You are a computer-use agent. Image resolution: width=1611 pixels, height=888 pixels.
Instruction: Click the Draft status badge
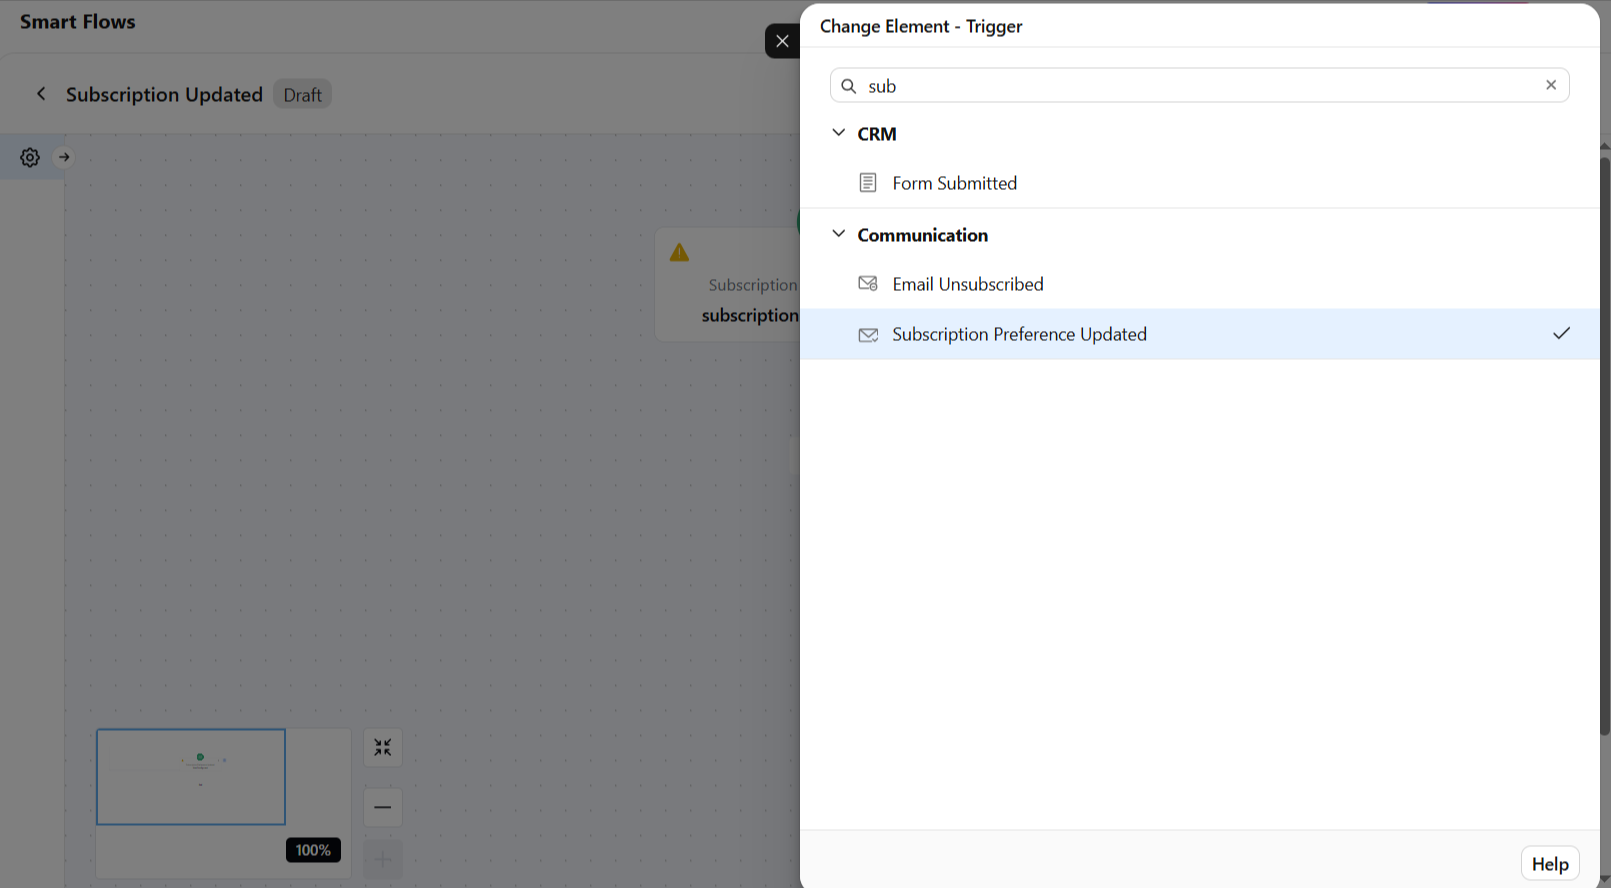pyautogui.click(x=302, y=95)
